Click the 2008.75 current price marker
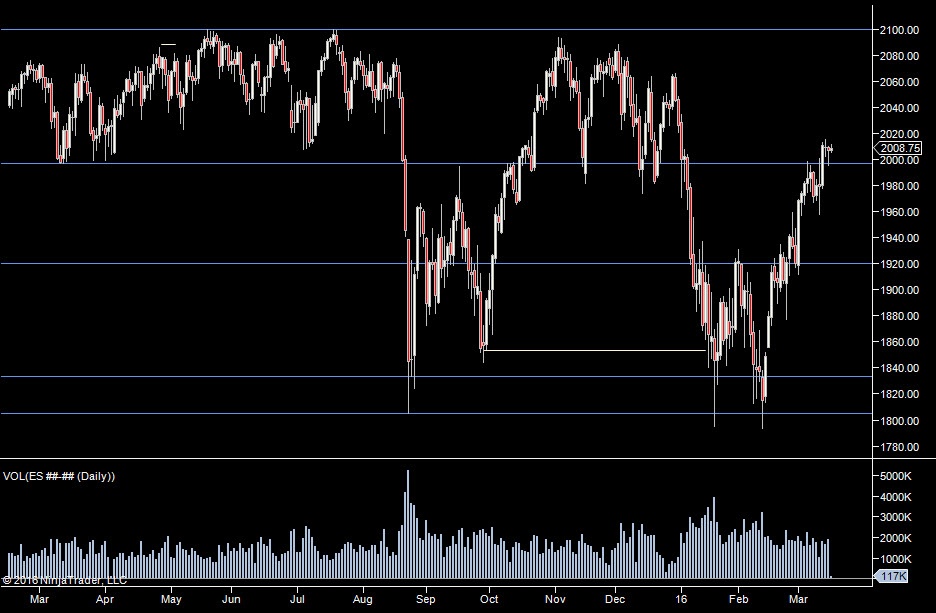This screenshot has width=936, height=613. tap(901, 149)
